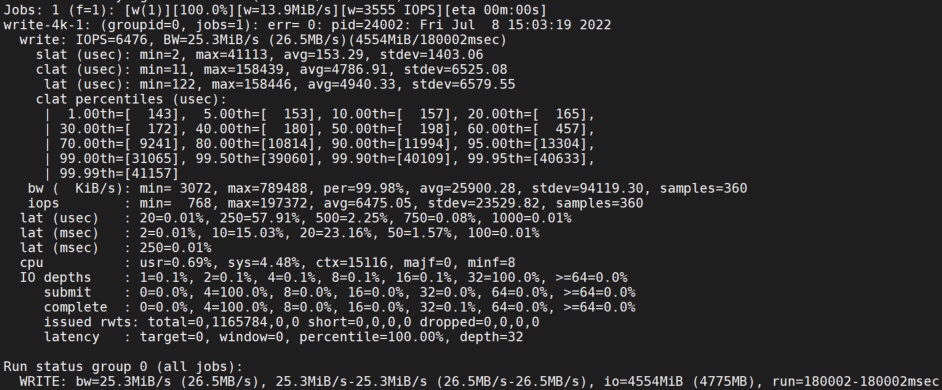Click the lat stdev=6579.55 value

click(463, 85)
